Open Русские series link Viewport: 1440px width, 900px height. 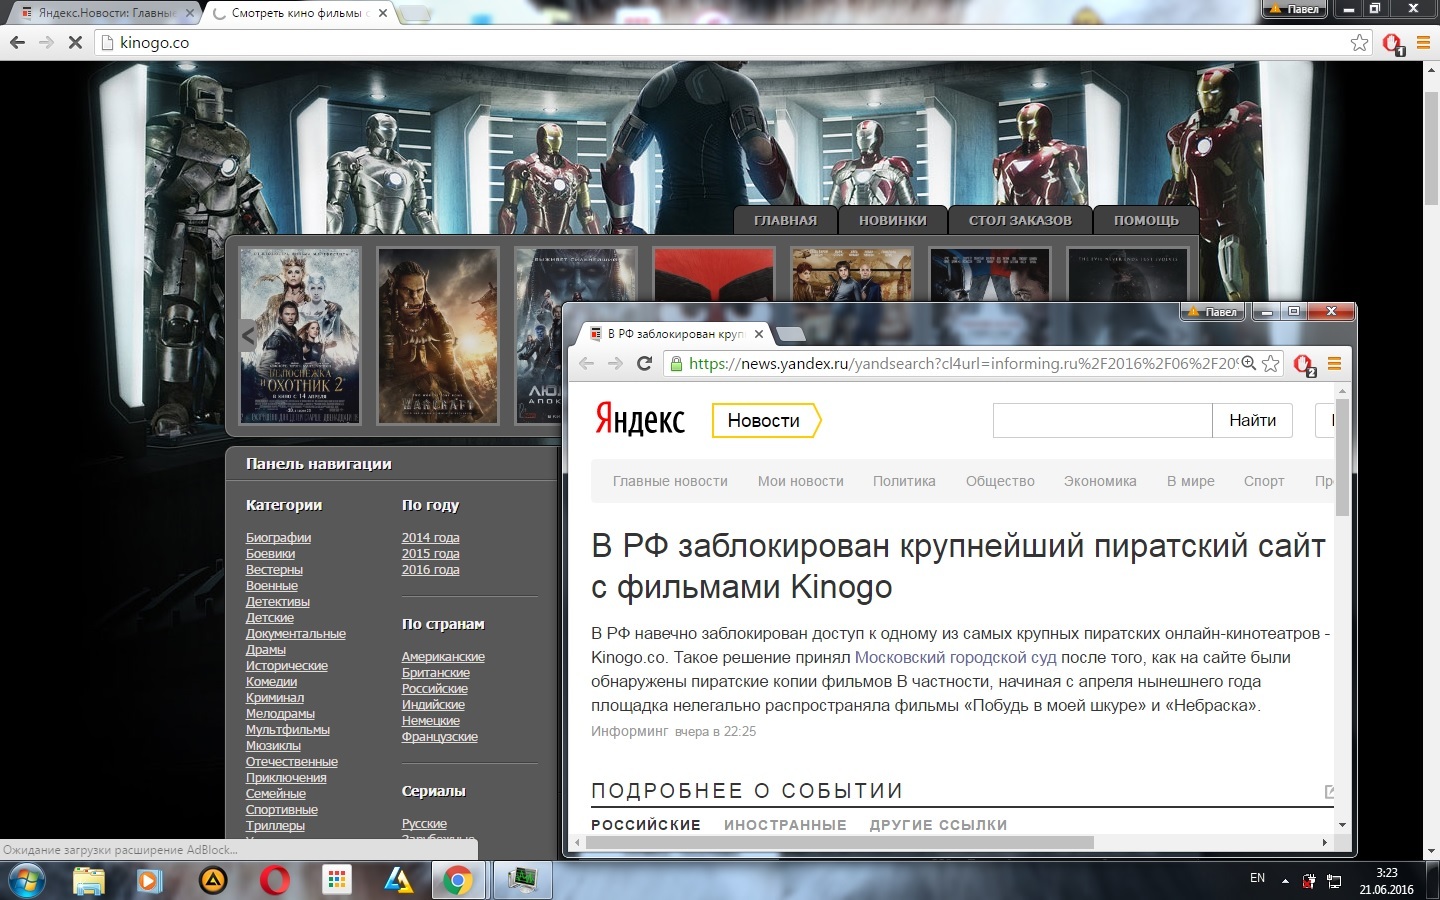pyautogui.click(x=424, y=824)
